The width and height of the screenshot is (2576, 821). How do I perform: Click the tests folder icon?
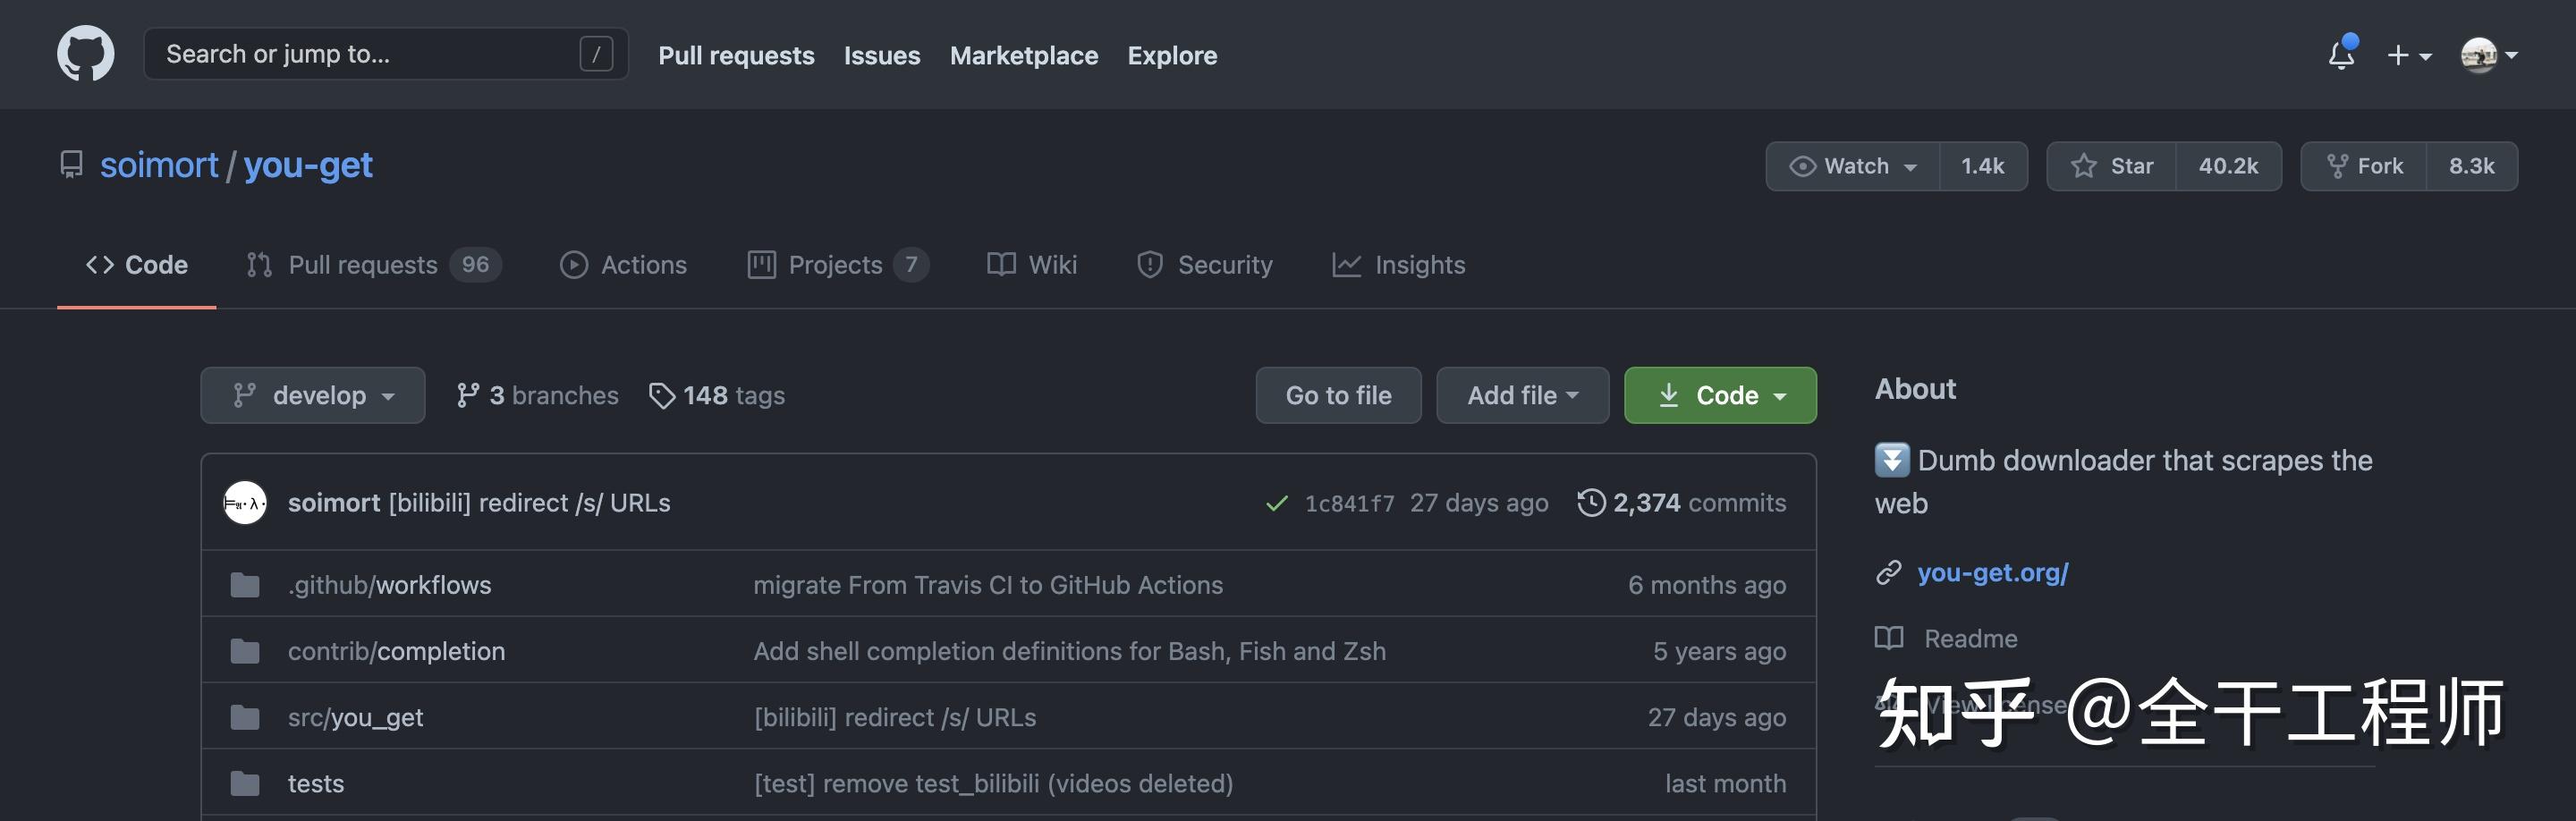245,783
